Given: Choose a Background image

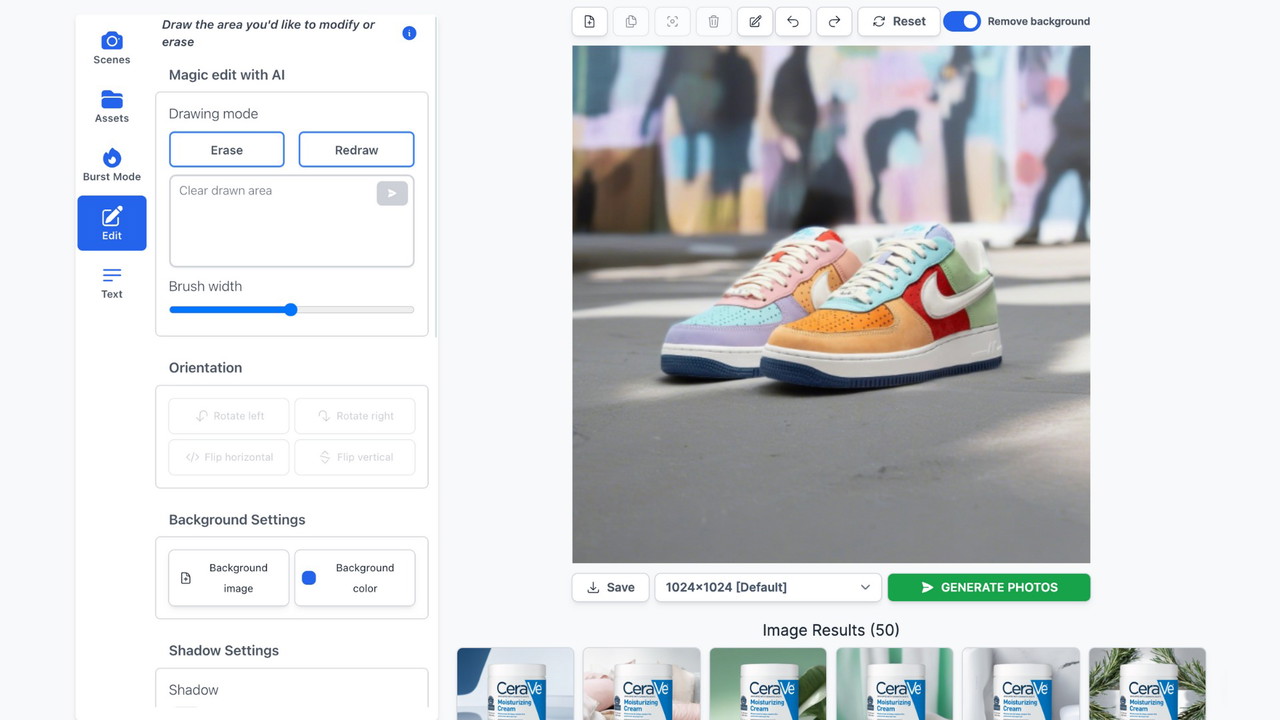Looking at the screenshot, I should (x=228, y=578).
